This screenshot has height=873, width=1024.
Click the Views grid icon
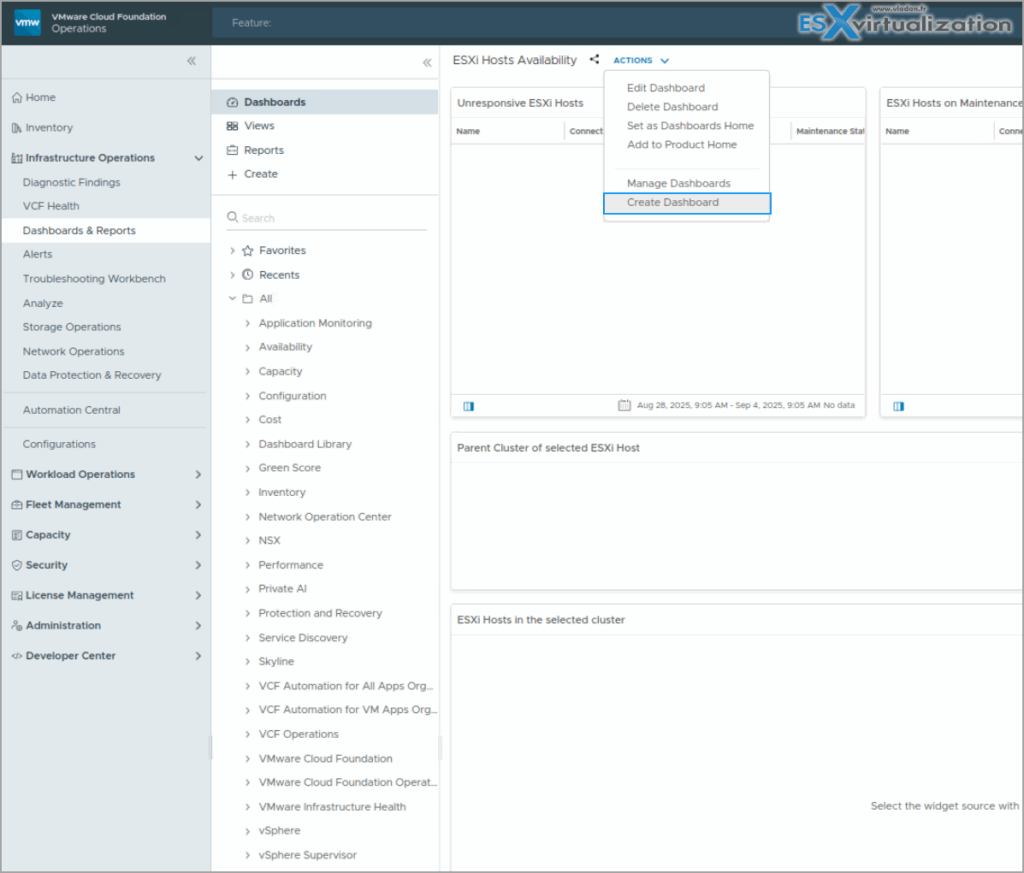232,126
